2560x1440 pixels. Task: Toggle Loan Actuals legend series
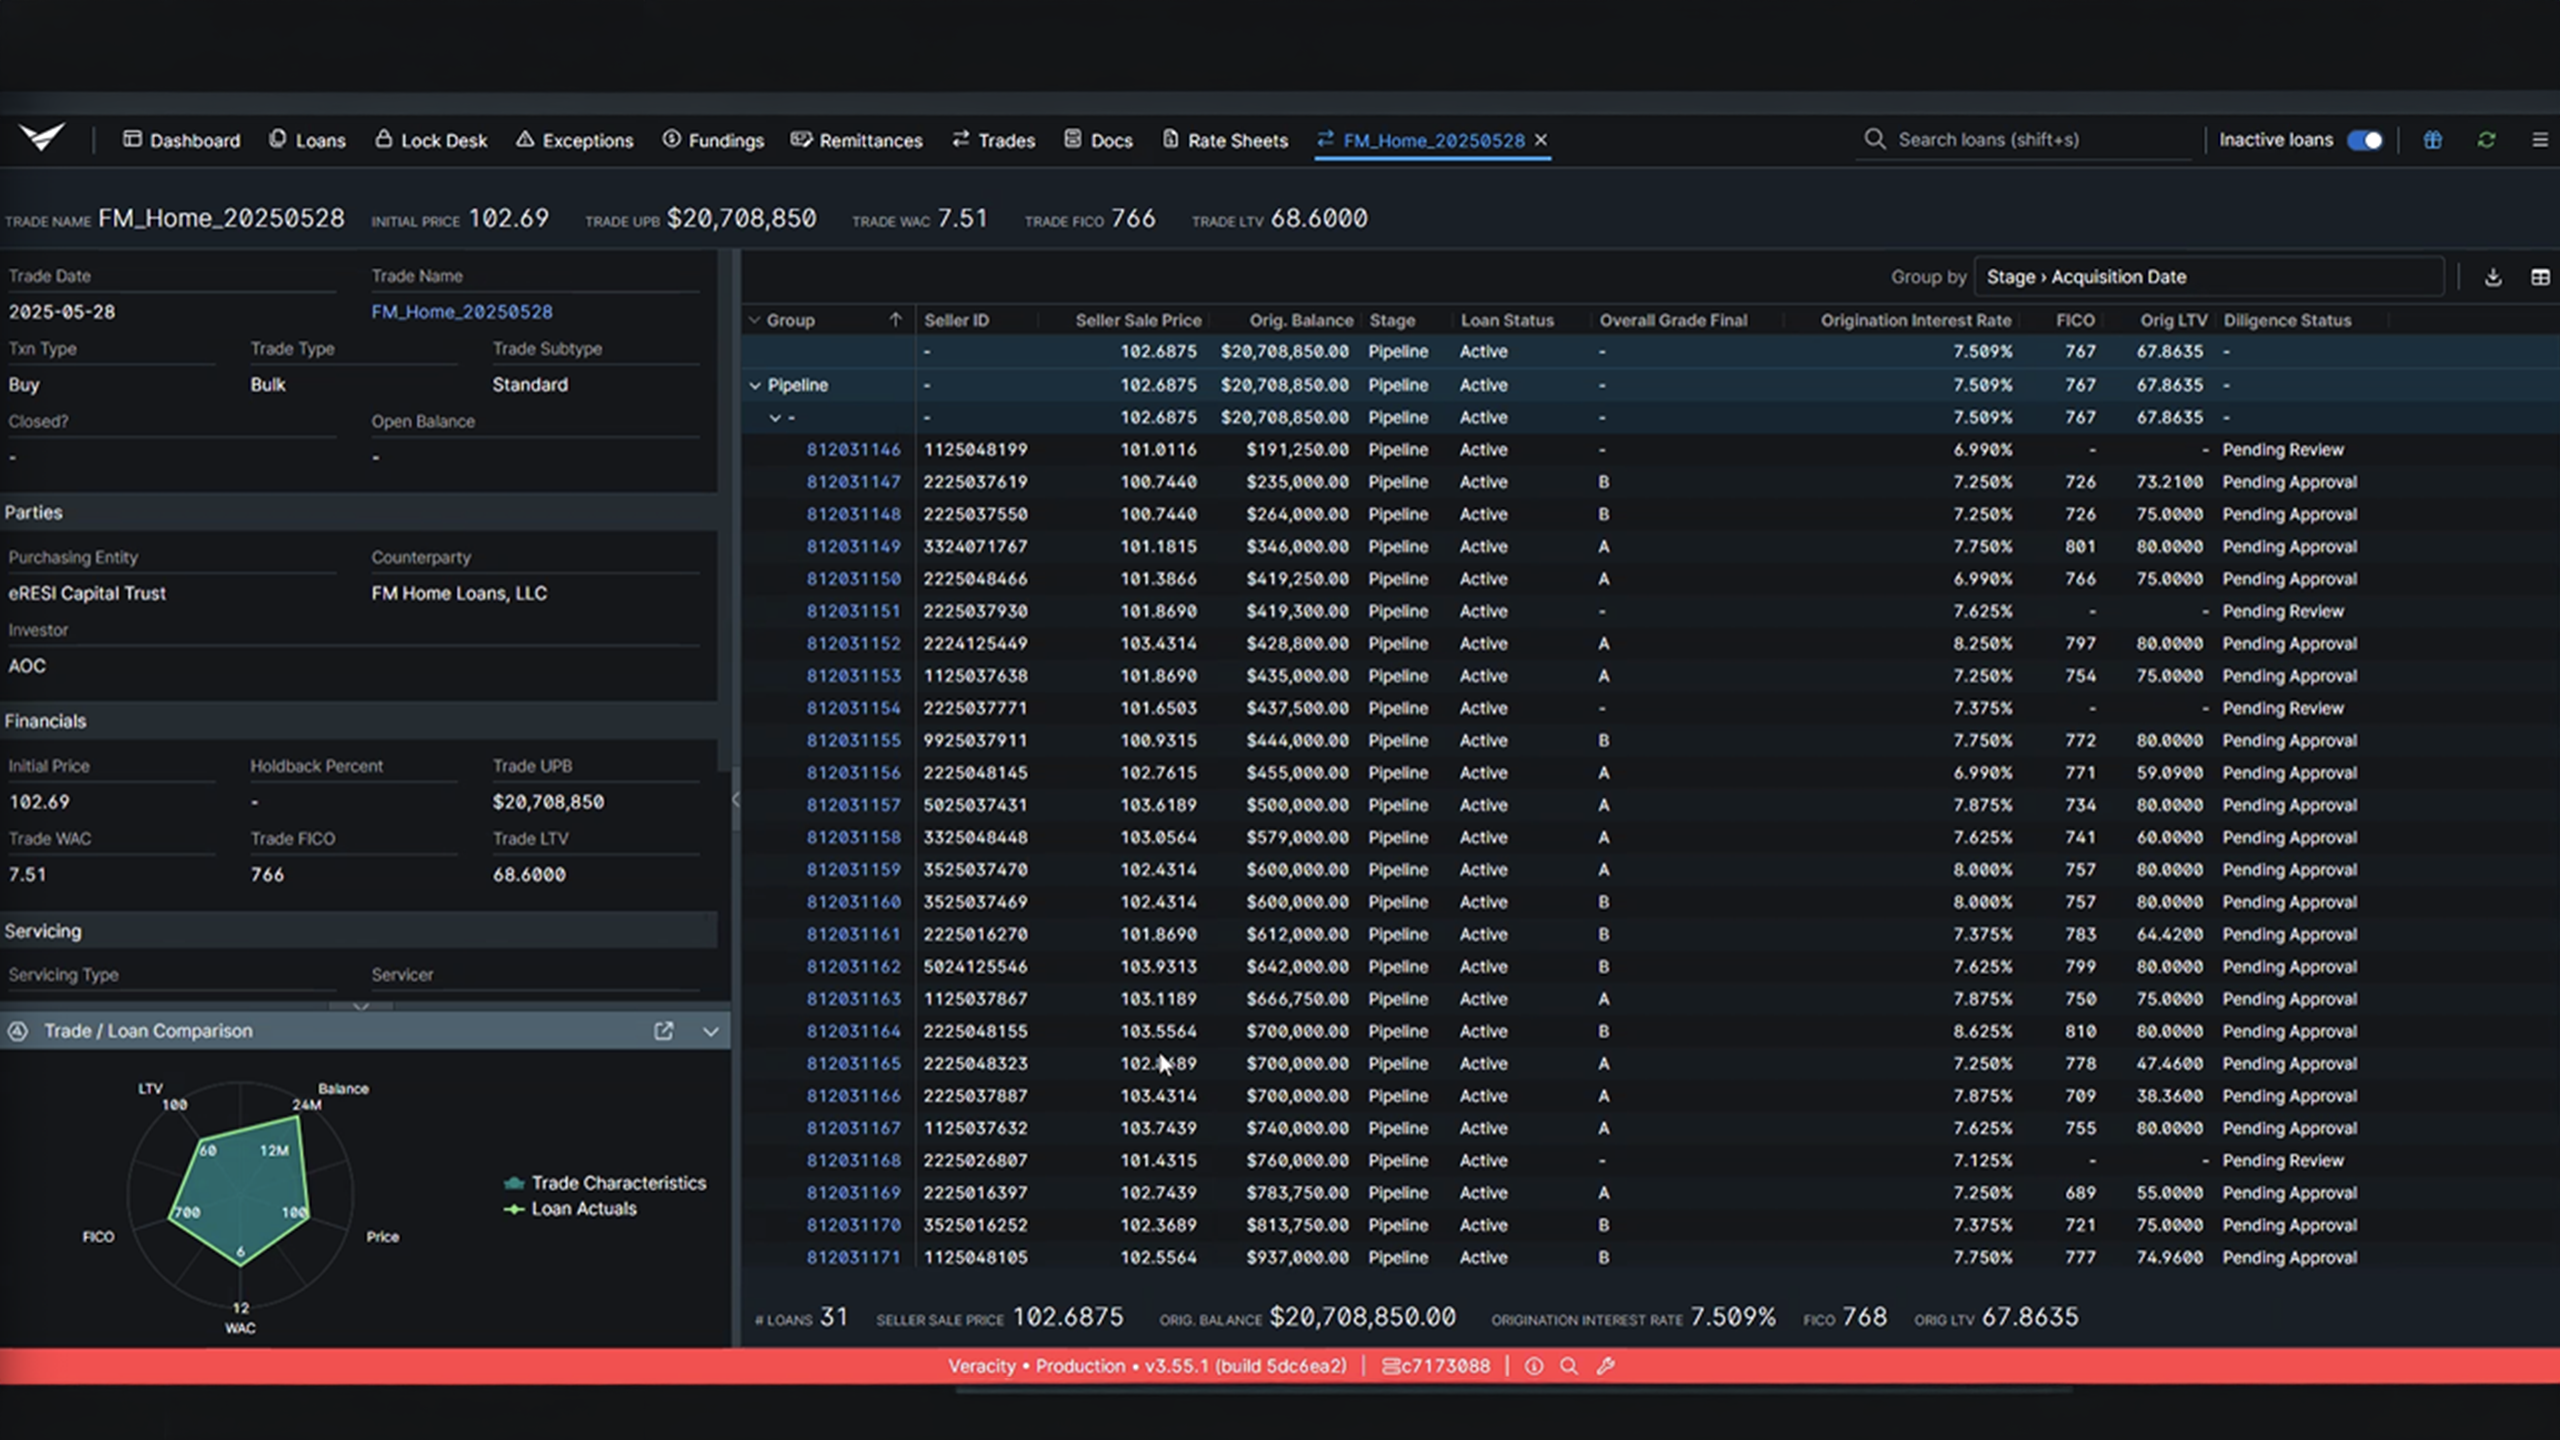click(x=570, y=1209)
